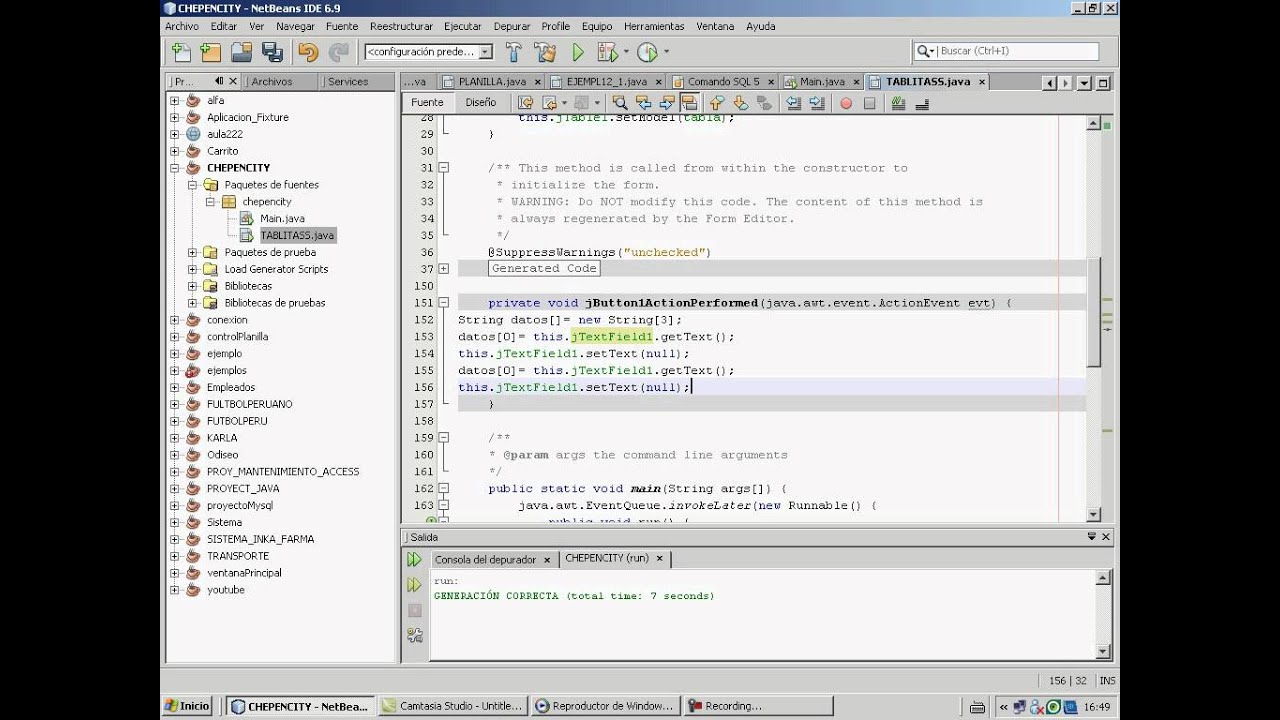Click the Comment lines icon in editor toolbar

pos(898,102)
